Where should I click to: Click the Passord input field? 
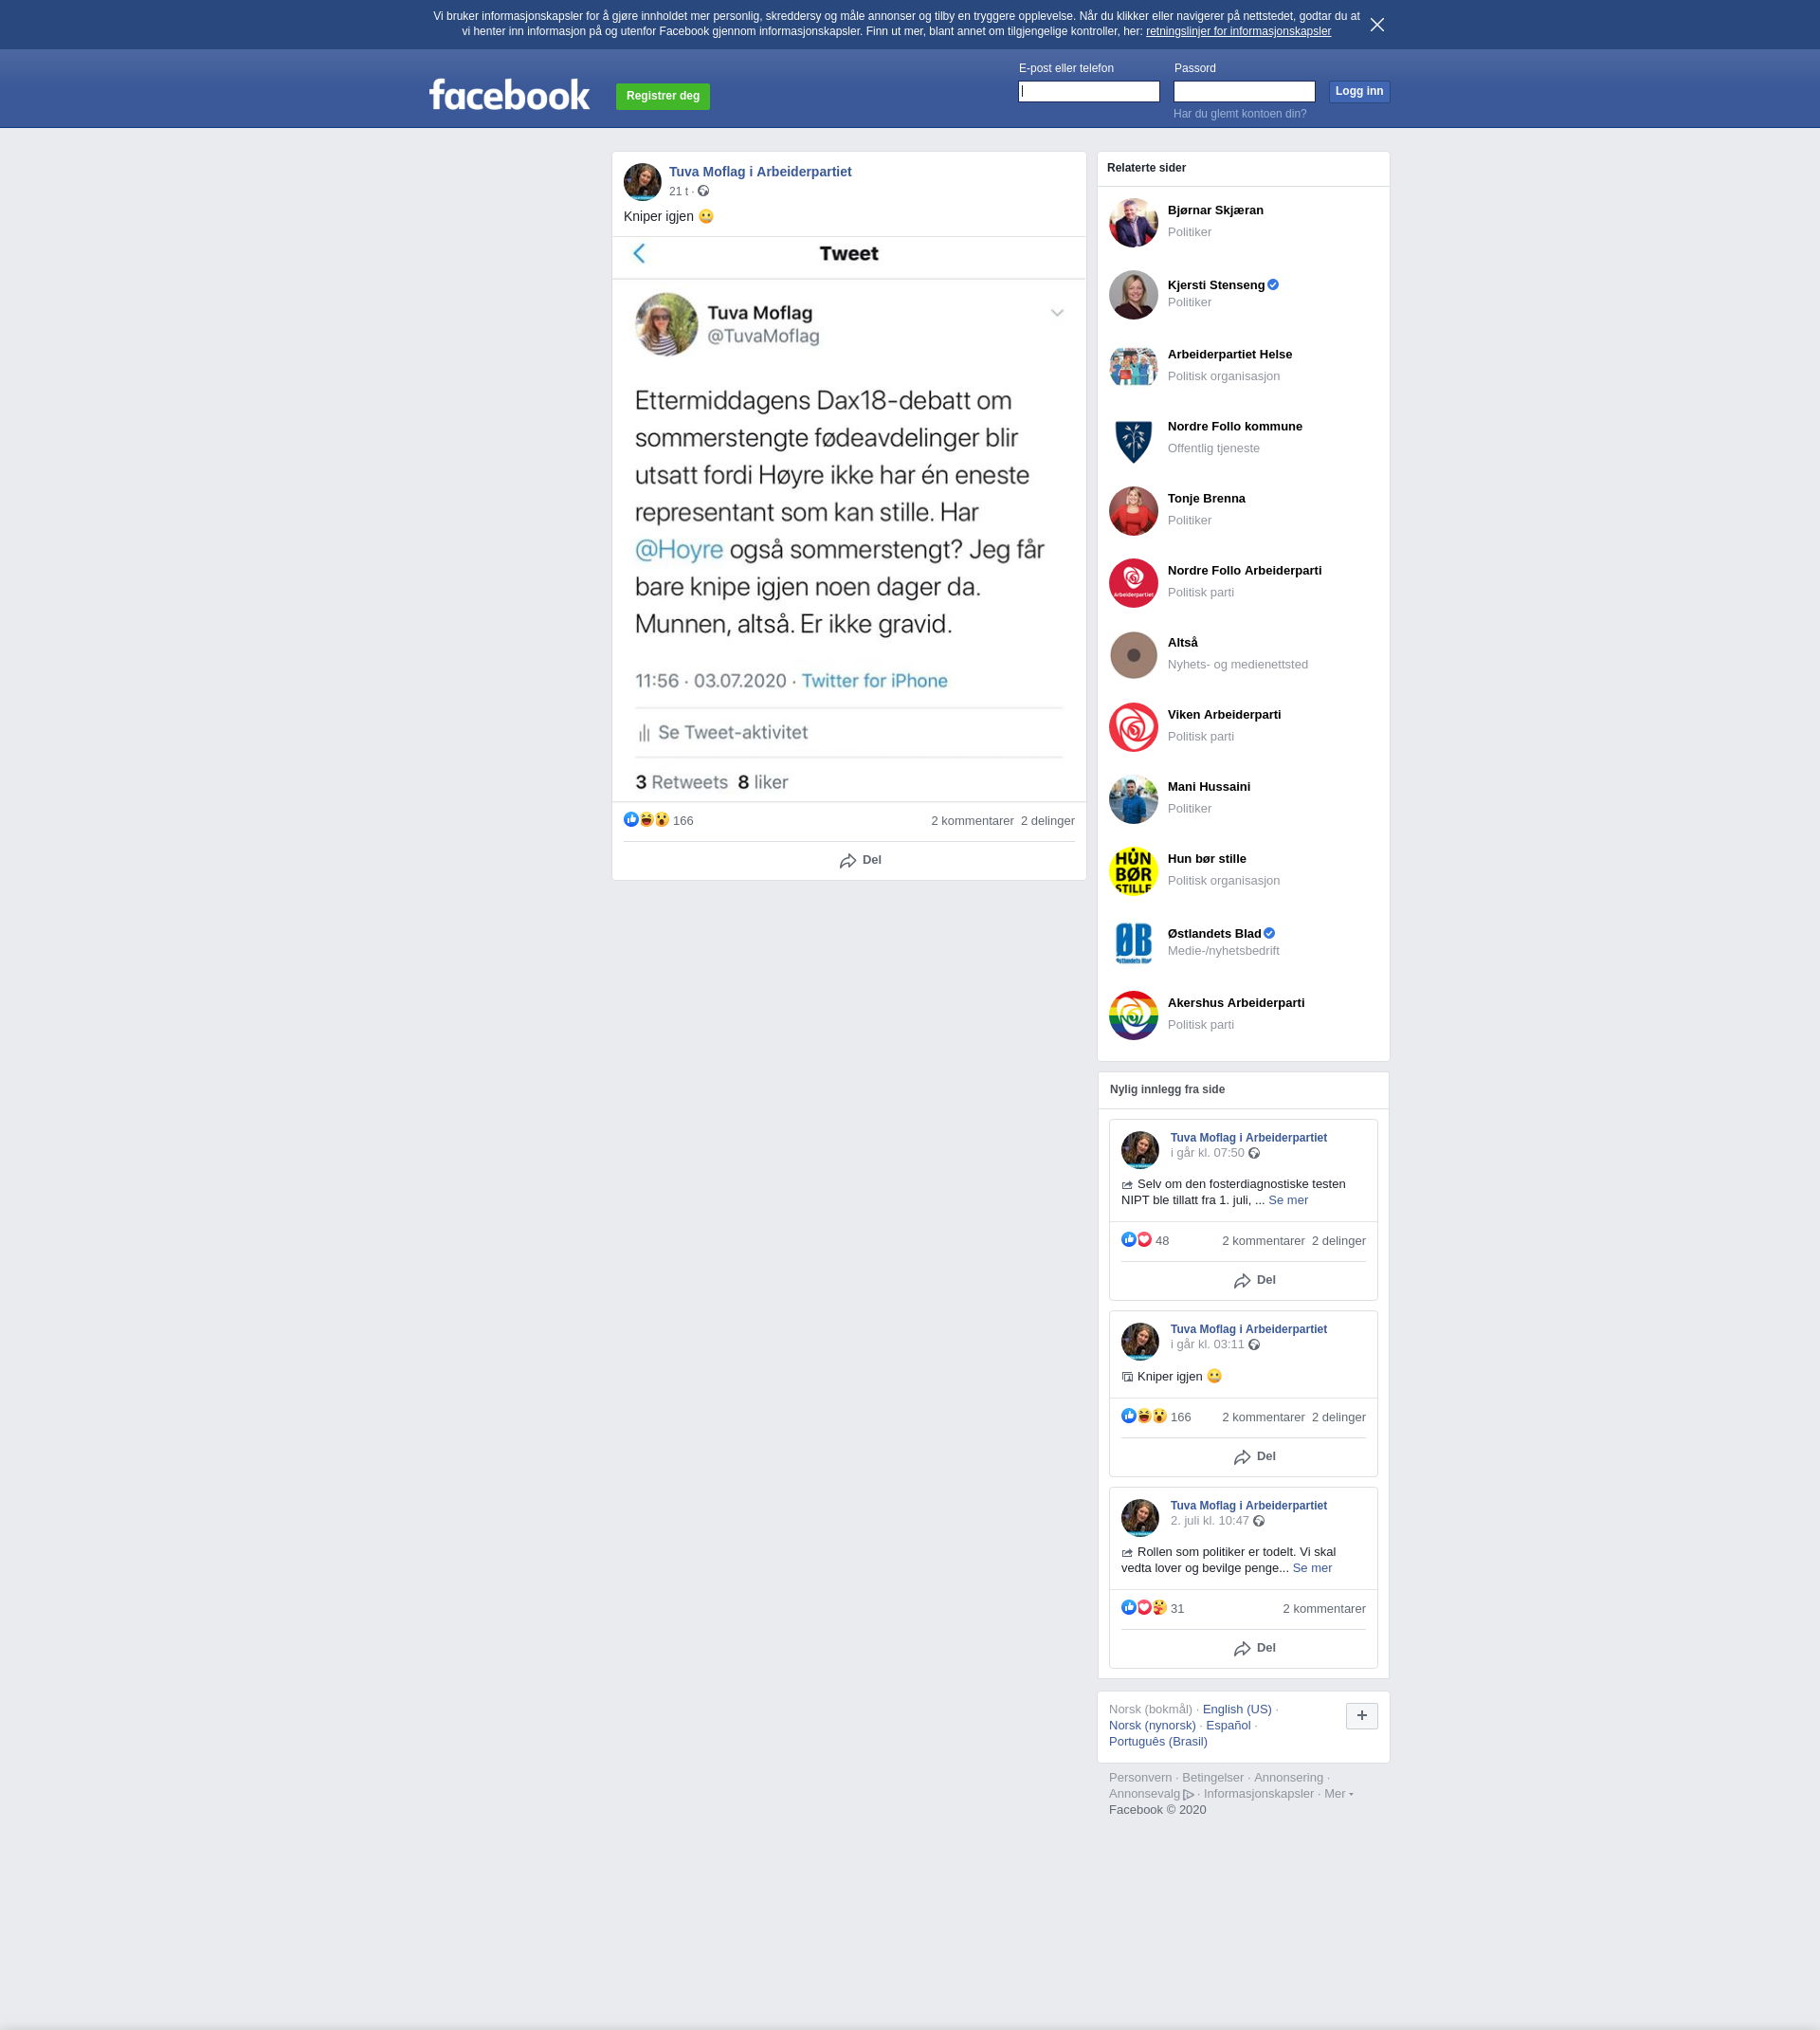pos(1243,92)
